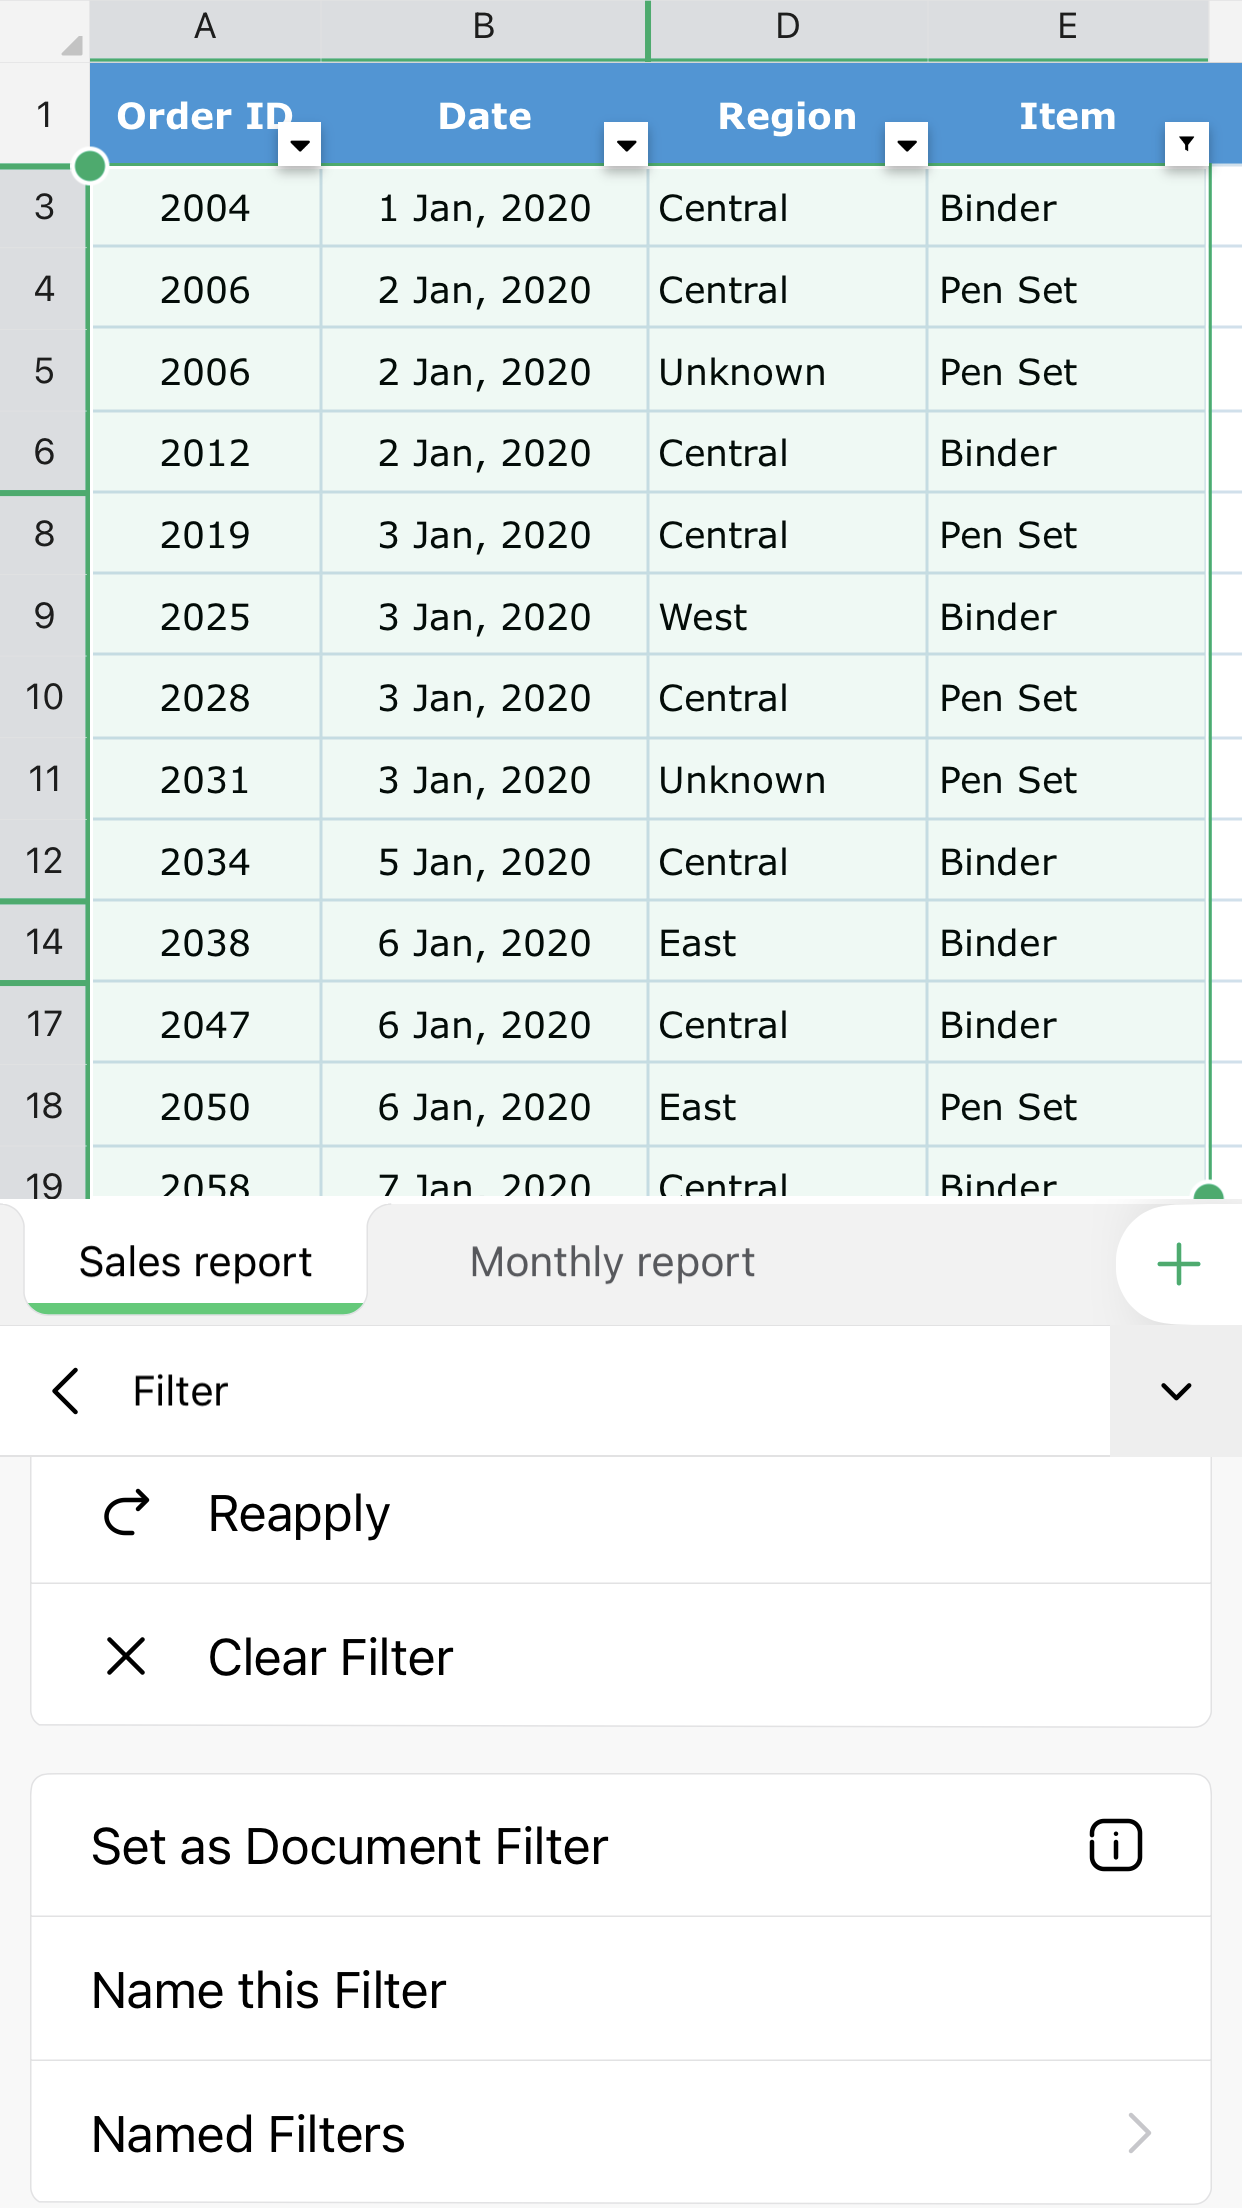The height and width of the screenshot is (2208, 1242).
Task: Tap the Reapply arrow icon
Action: [126, 1513]
